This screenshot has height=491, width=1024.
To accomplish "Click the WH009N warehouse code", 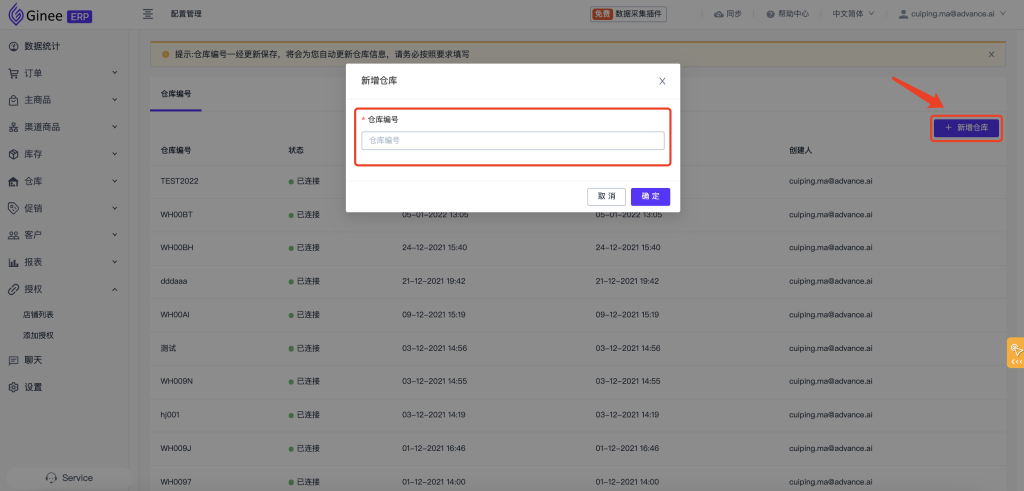I will 177,381.
